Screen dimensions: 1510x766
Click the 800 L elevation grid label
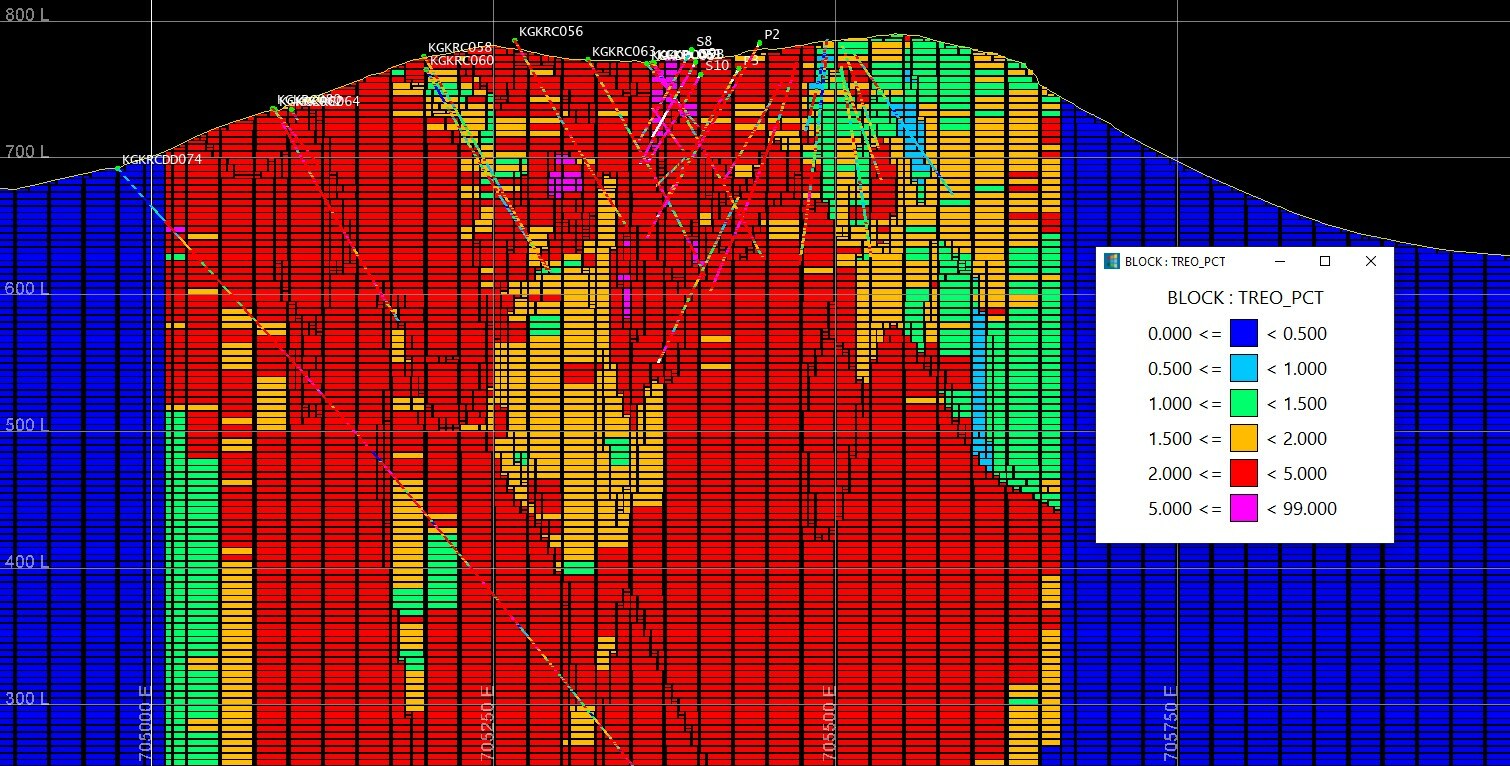click(26, 16)
